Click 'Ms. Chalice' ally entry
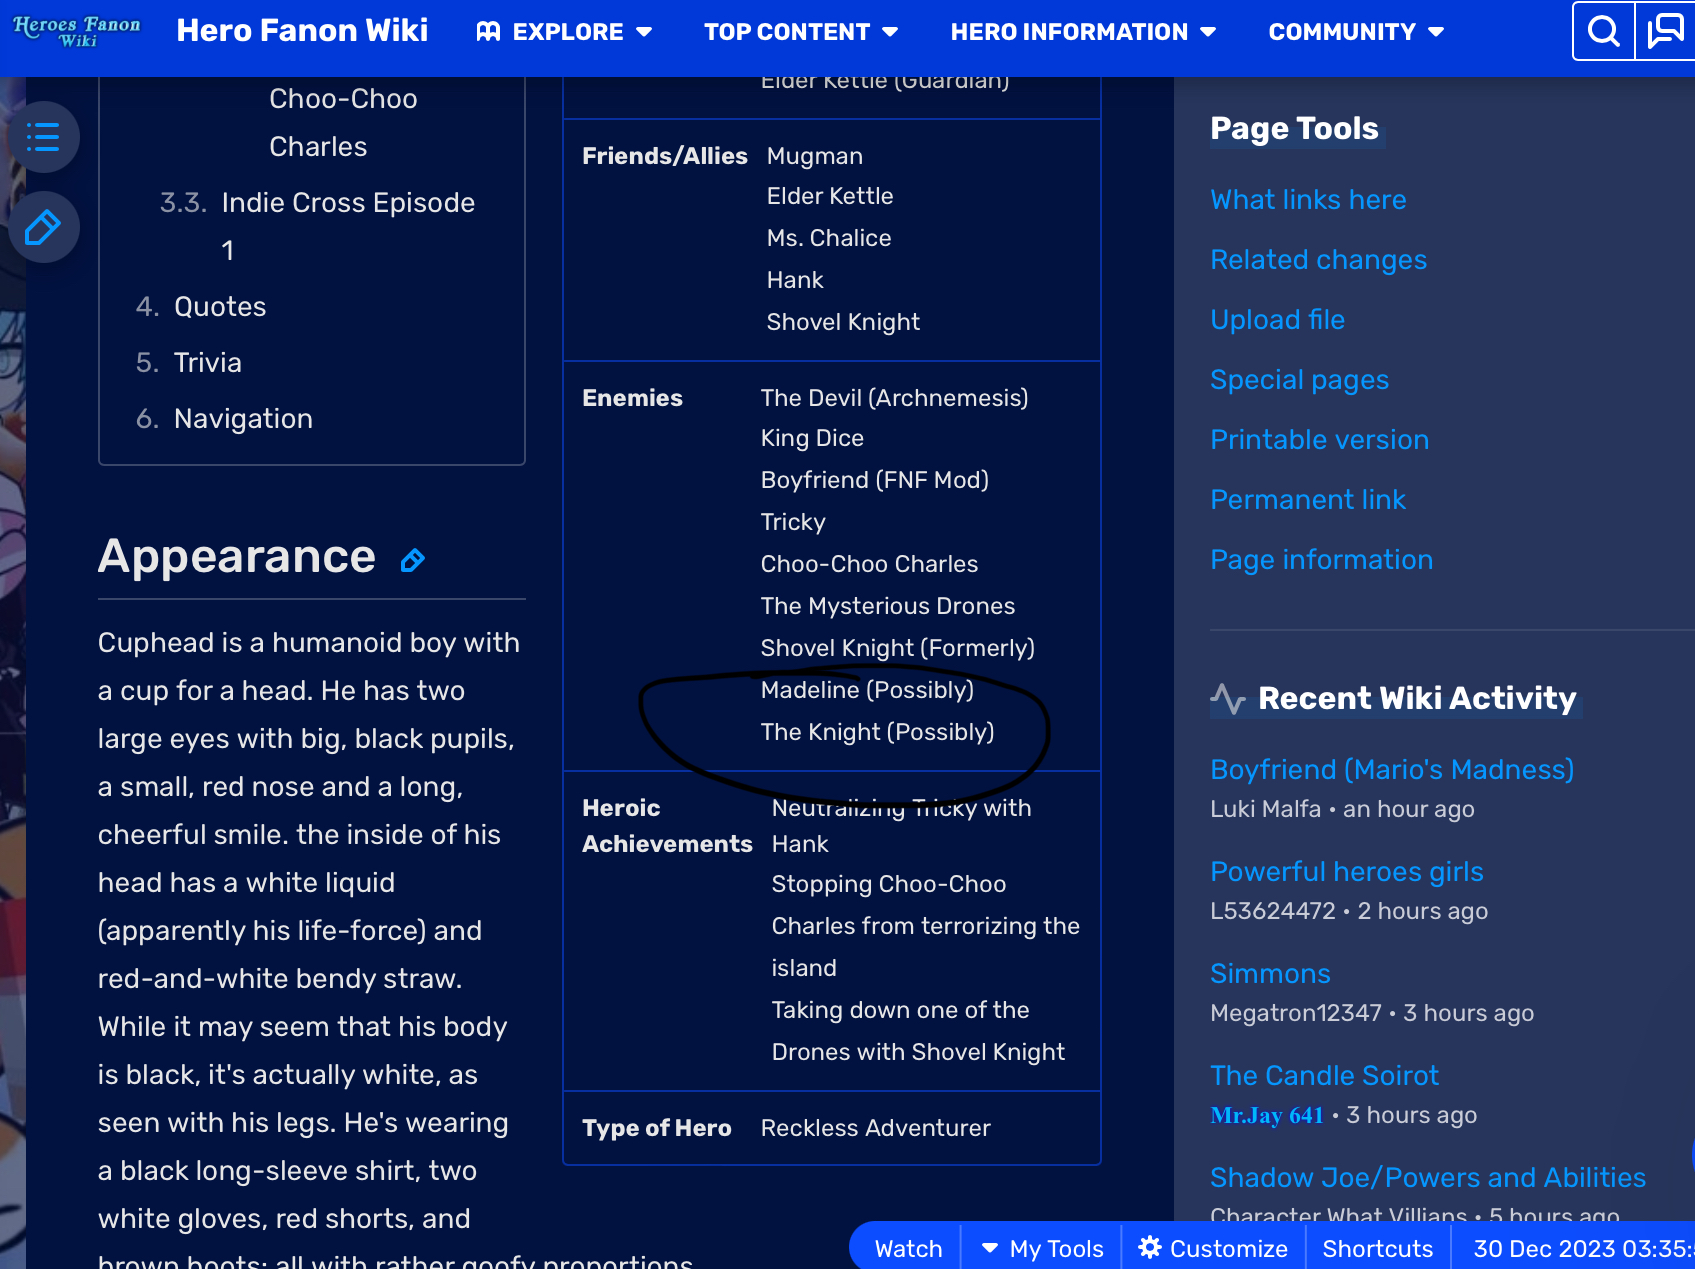The image size is (1695, 1269). tap(828, 238)
